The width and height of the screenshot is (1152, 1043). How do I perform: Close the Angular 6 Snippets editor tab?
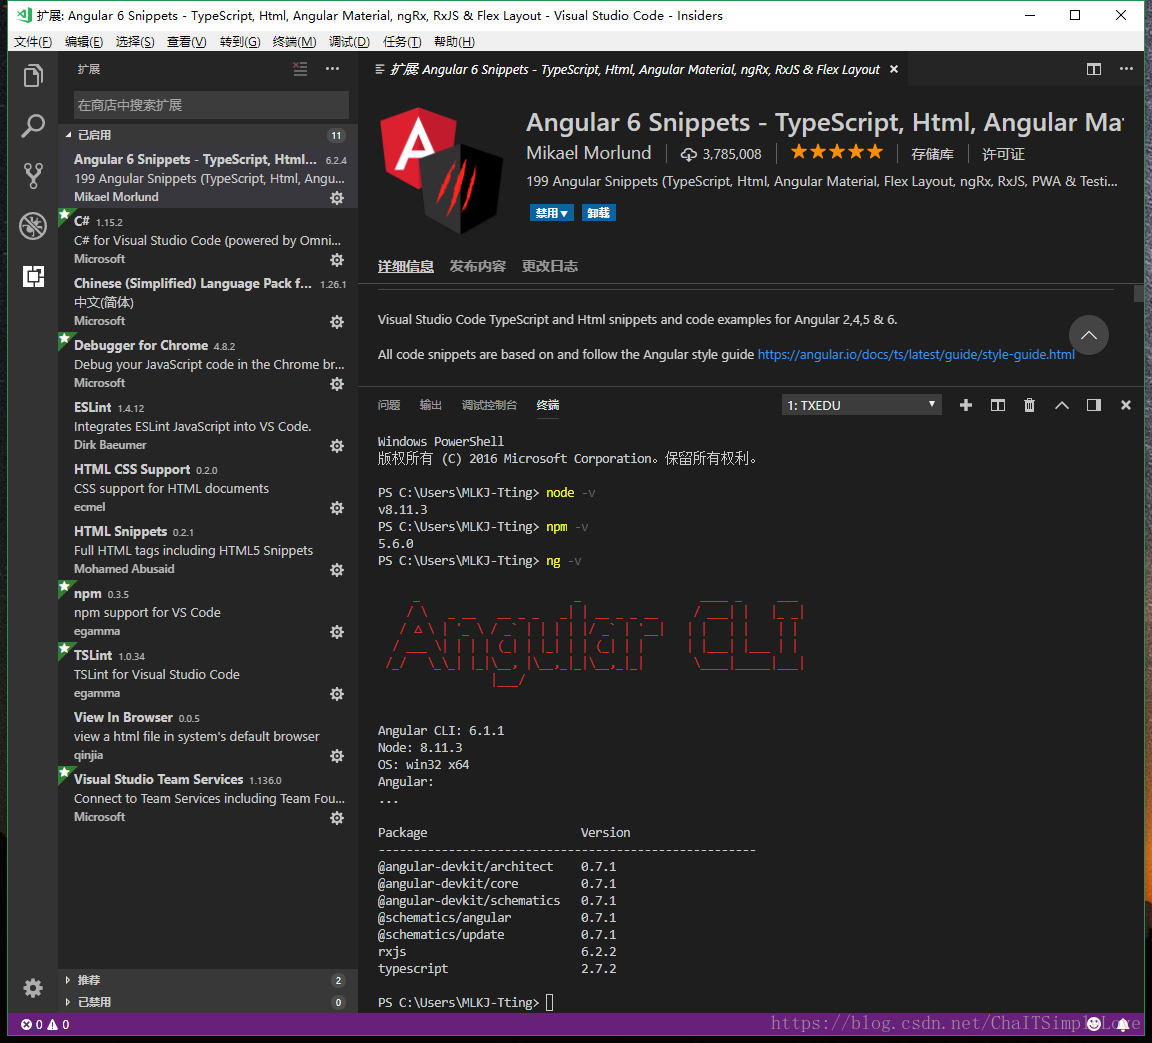tap(894, 69)
